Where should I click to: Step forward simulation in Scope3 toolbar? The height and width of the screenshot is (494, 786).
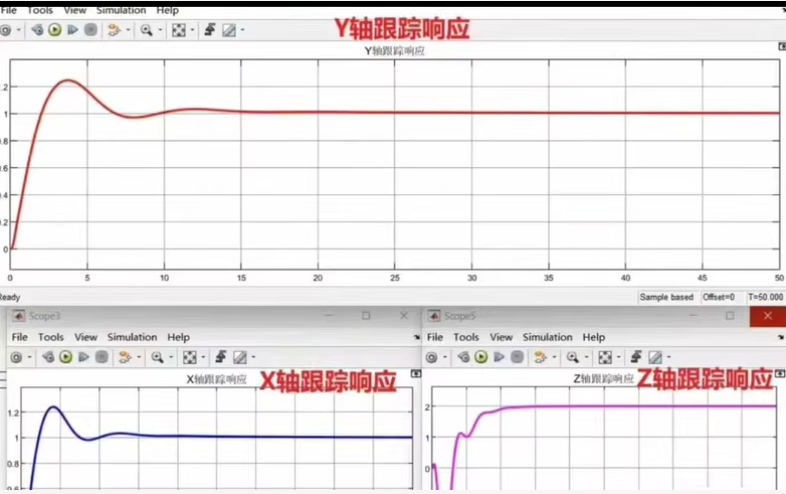coord(84,357)
